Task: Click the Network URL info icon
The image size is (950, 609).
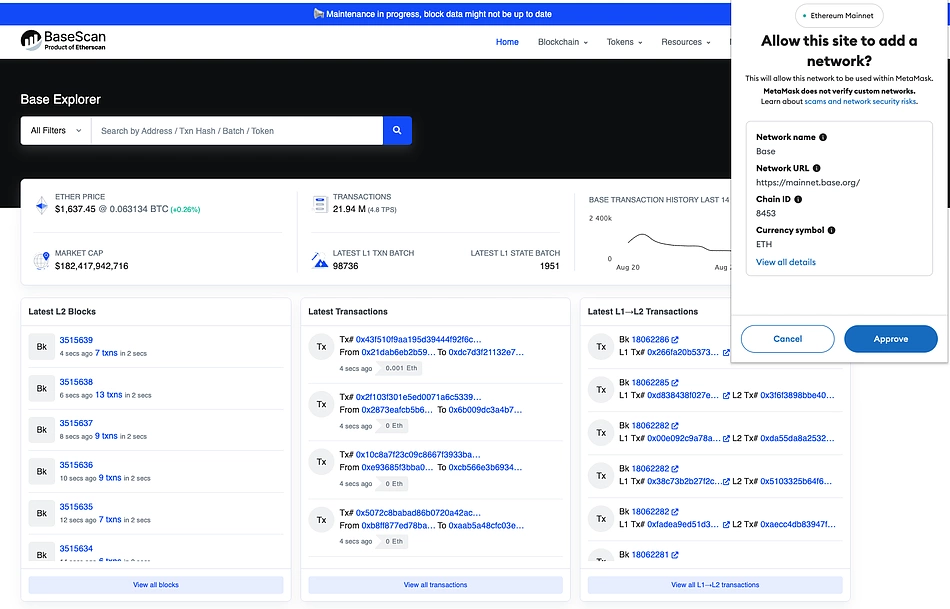Action: click(815, 167)
